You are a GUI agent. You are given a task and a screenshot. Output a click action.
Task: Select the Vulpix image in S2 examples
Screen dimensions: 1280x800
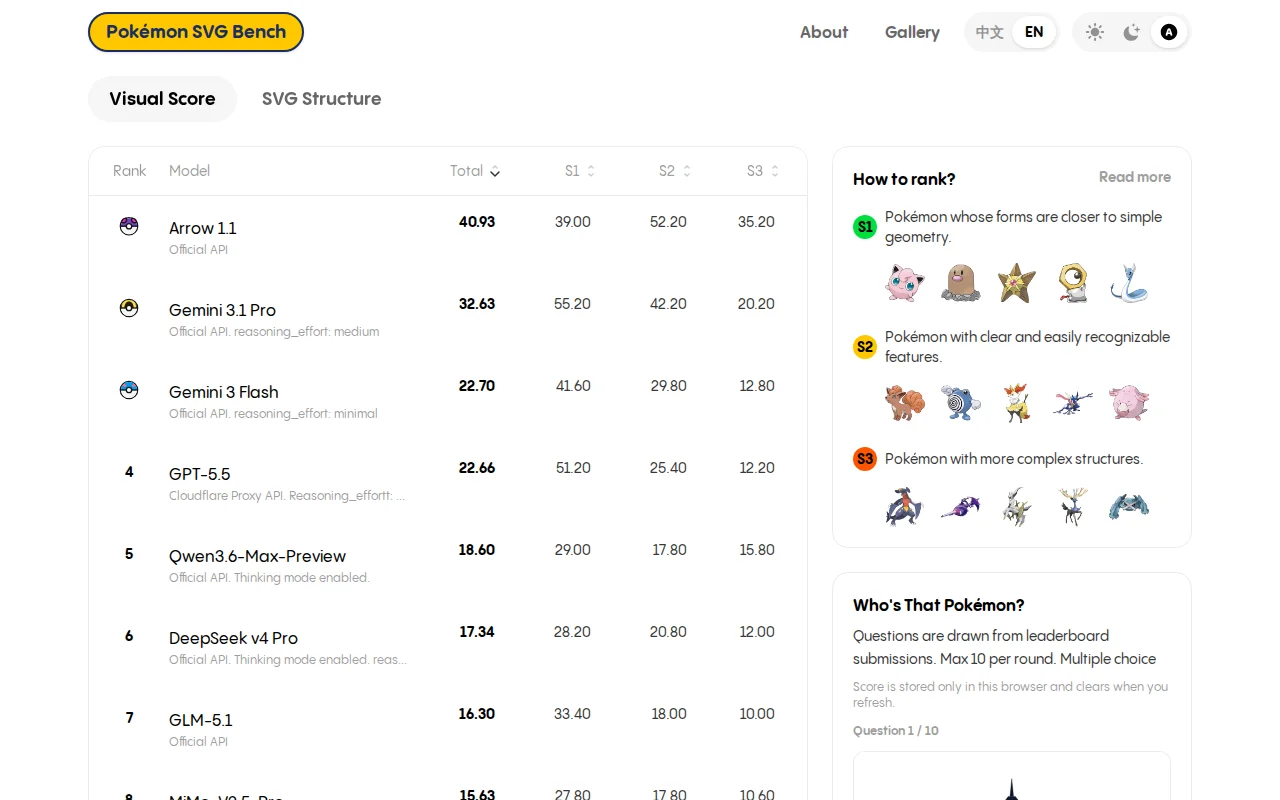pyautogui.click(x=905, y=403)
